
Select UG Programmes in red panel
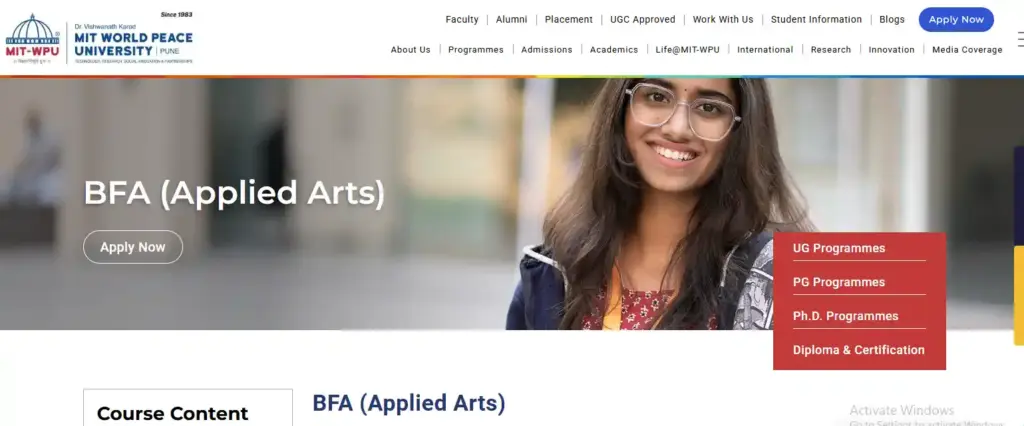pyautogui.click(x=839, y=248)
